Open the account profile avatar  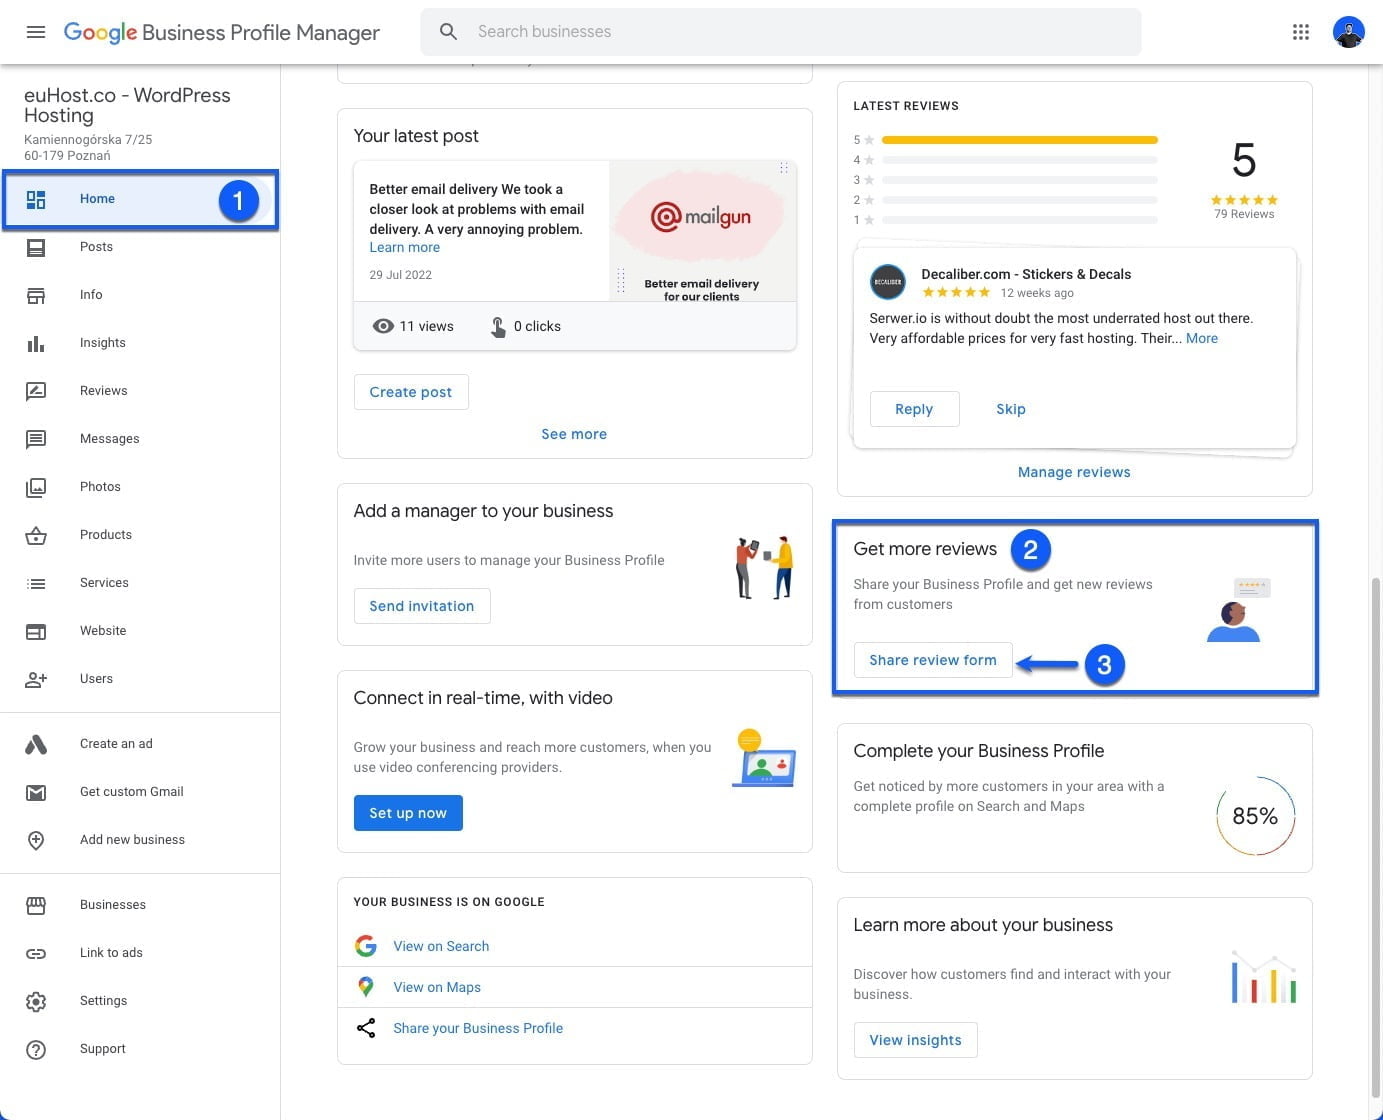(x=1349, y=32)
